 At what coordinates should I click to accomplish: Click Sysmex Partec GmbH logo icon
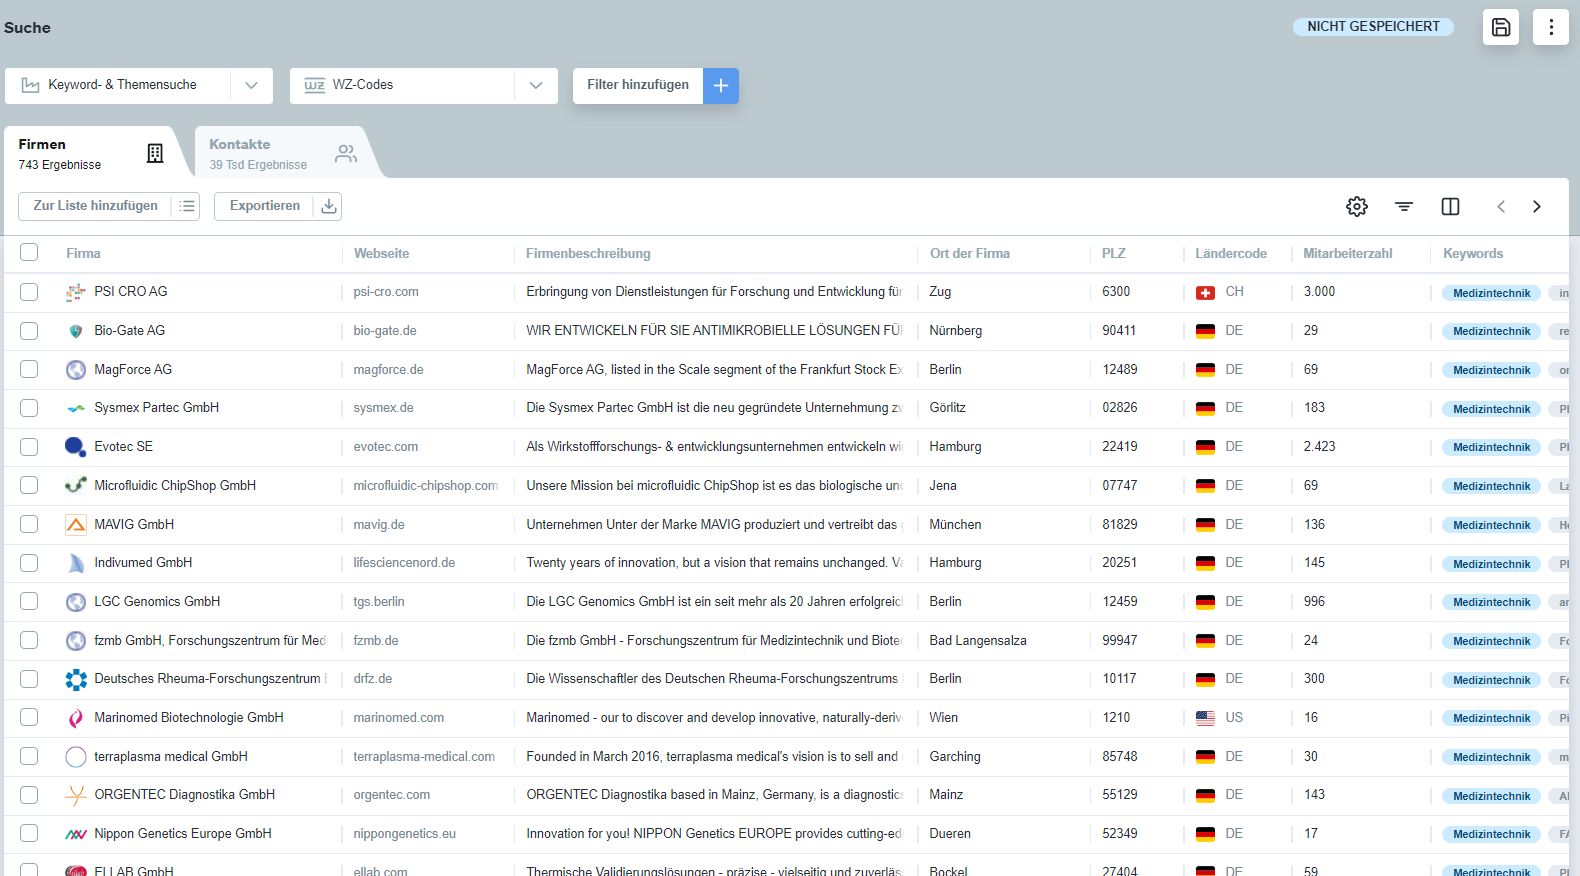pos(76,408)
